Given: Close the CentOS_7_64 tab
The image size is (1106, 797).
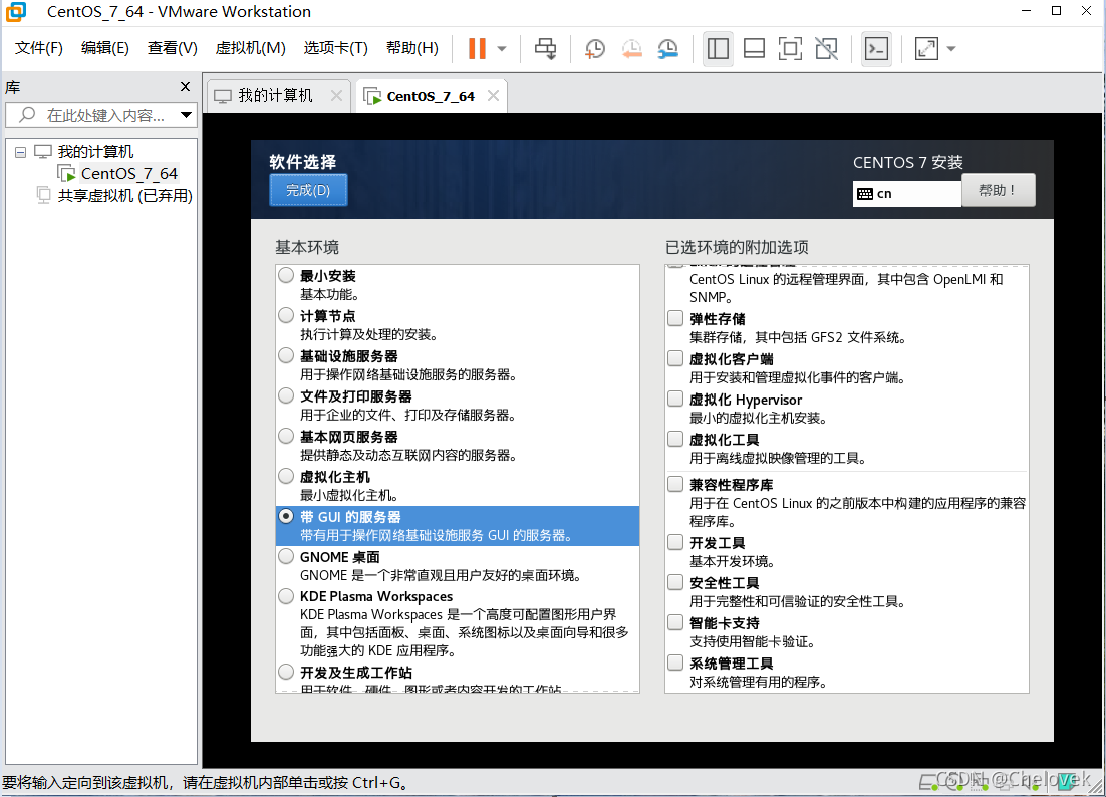Looking at the screenshot, I should click(493, 95).
